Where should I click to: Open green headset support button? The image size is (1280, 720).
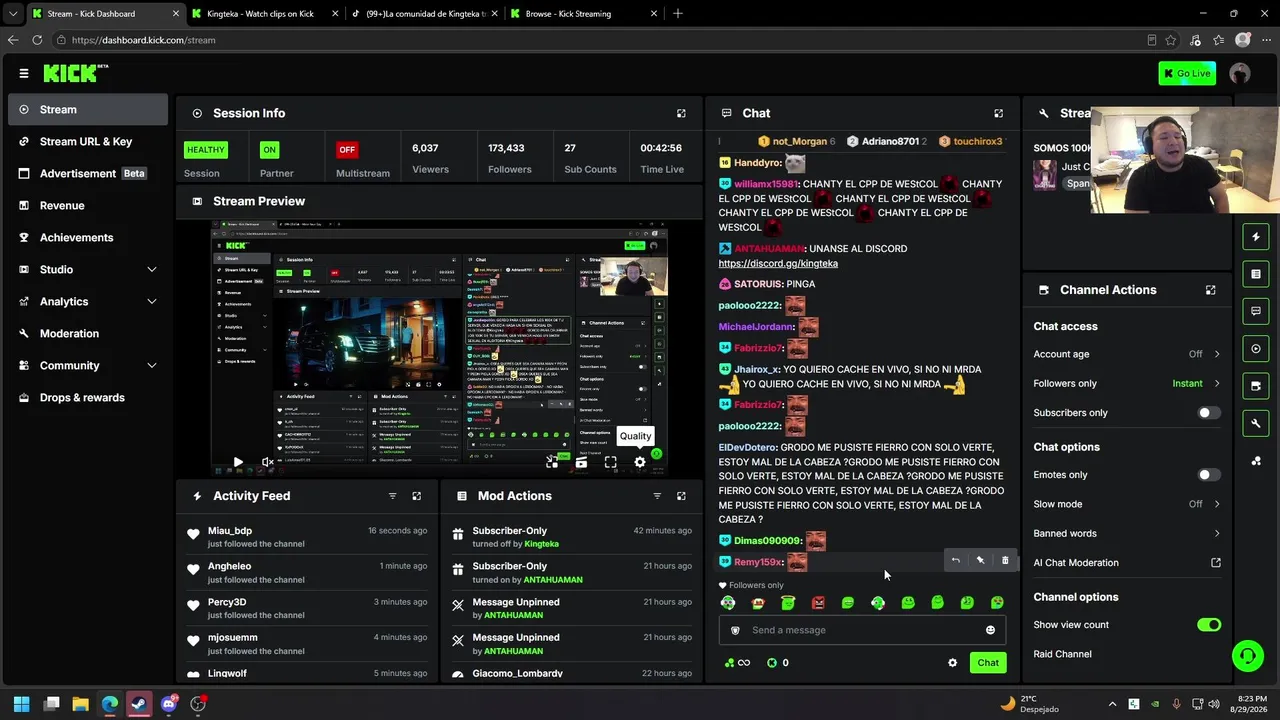1247,656
